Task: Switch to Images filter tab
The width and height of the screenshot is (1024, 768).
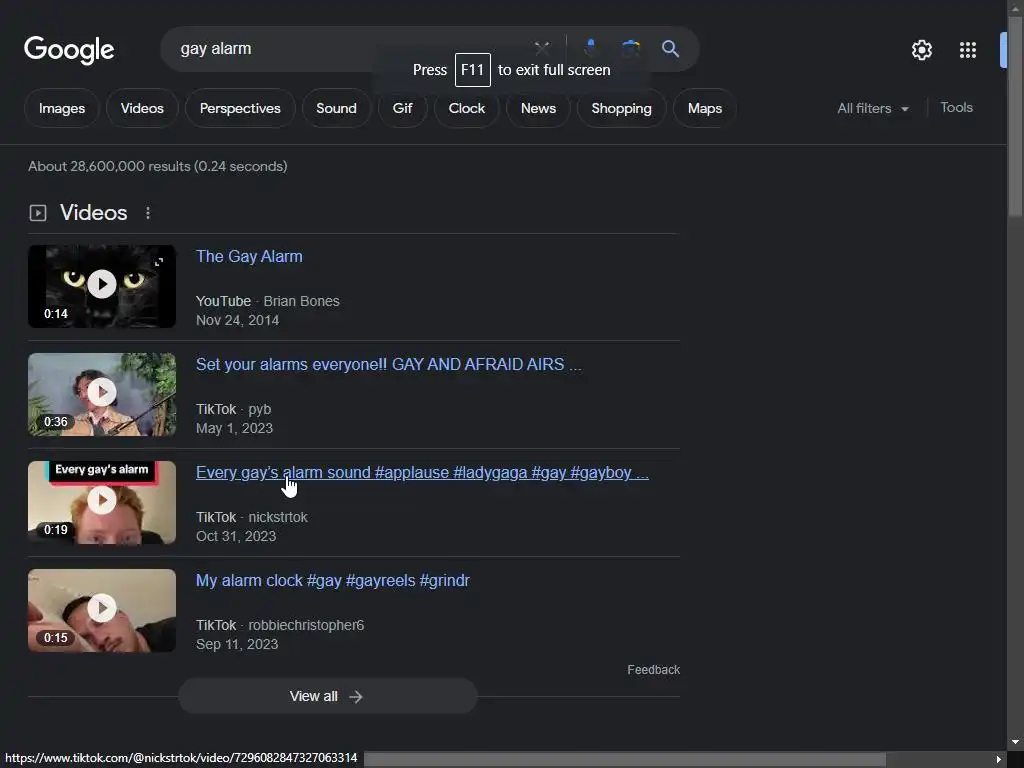Action: pos(62,108)
